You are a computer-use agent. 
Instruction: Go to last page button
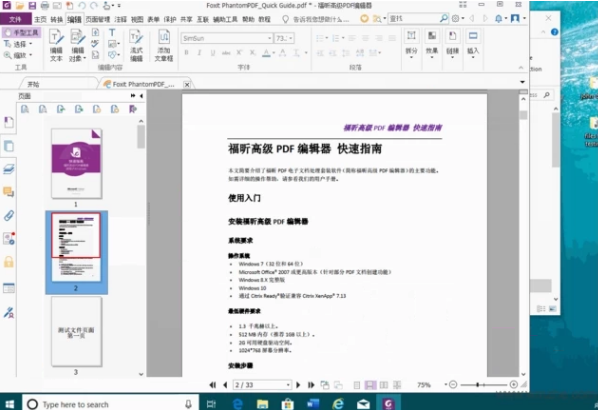tap(311, 385)
